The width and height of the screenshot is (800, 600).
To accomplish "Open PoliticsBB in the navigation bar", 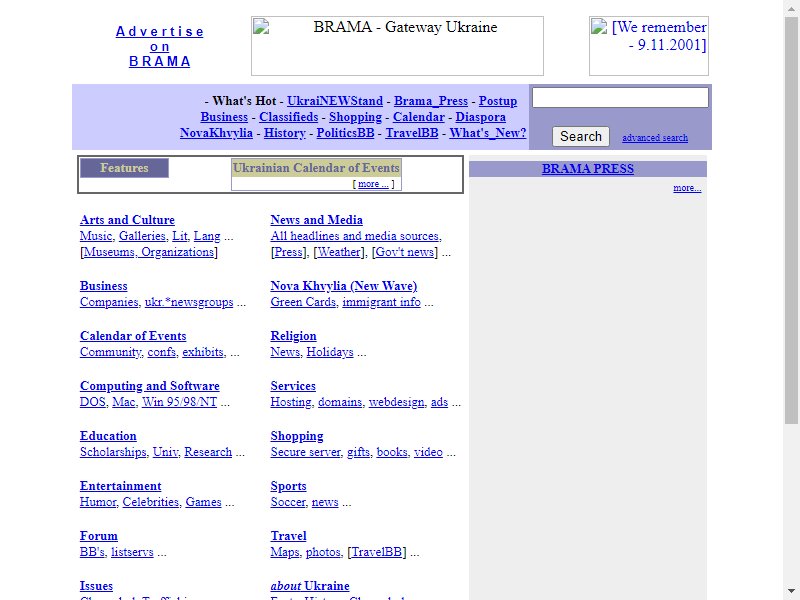I will coord(345,133).
